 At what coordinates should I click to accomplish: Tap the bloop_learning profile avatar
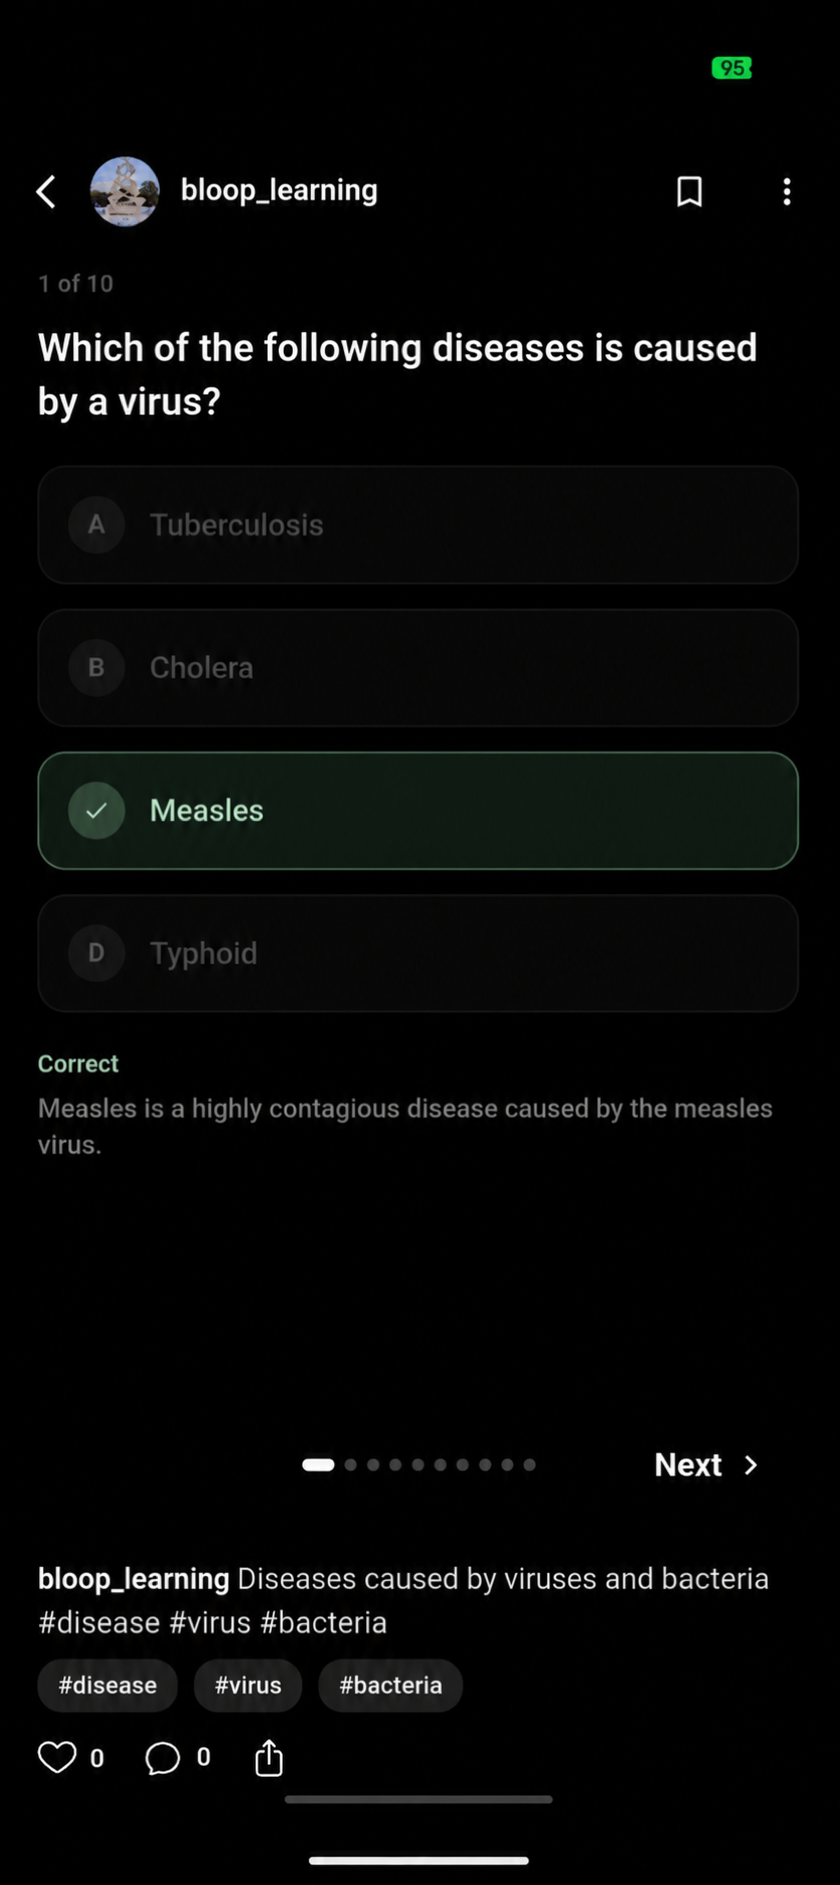click(x=125, y=191)
